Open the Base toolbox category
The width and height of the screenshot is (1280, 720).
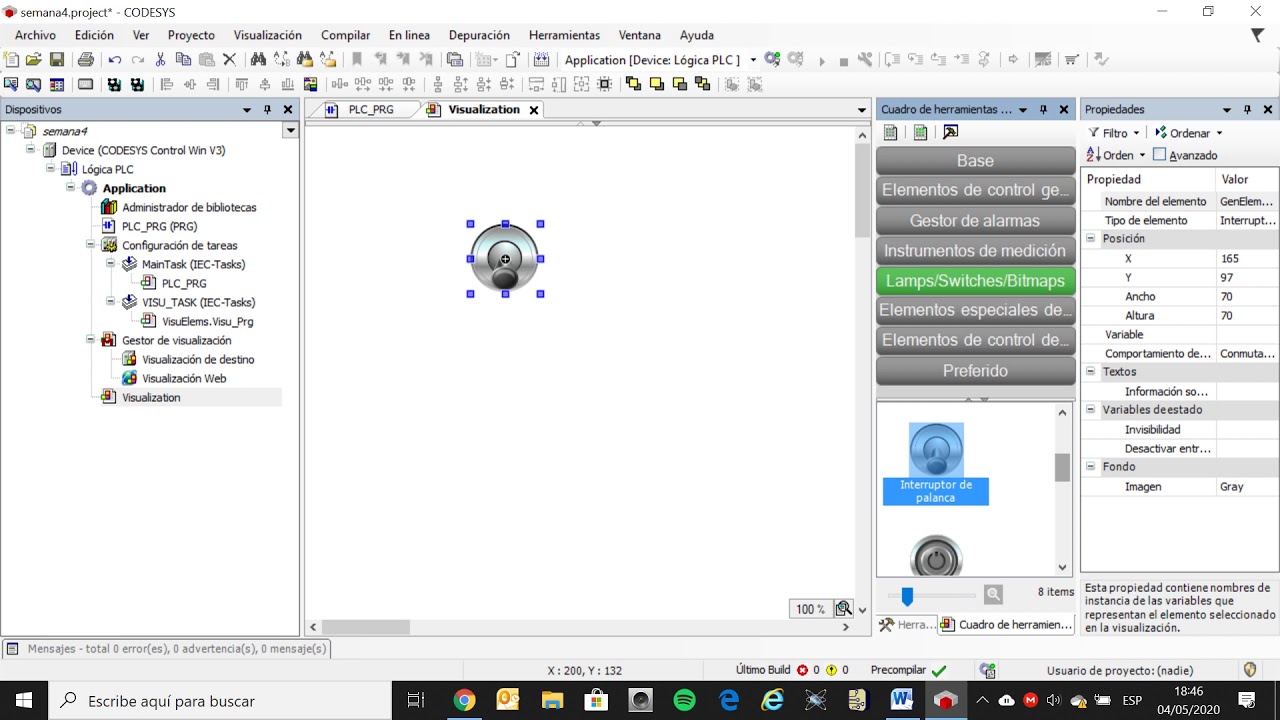point(976,161)
